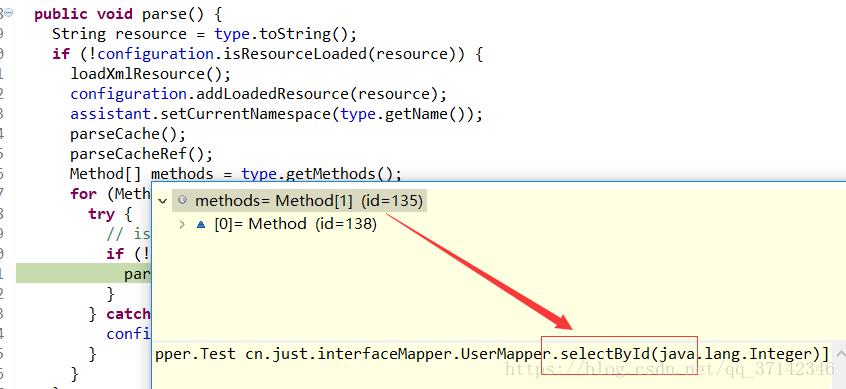The width and height of the screenshot is (846, 389).
Task: Click the 'catch' keyword in the code
Action: point(128,313)
